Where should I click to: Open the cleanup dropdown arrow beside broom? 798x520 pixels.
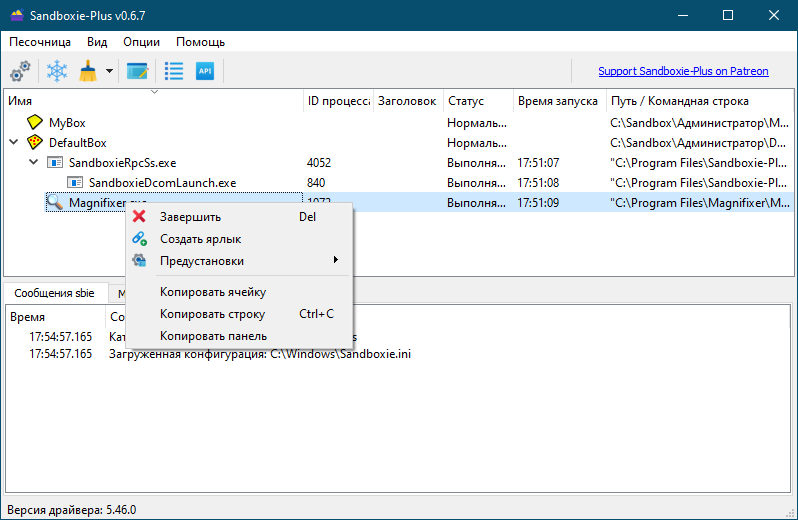109,71
